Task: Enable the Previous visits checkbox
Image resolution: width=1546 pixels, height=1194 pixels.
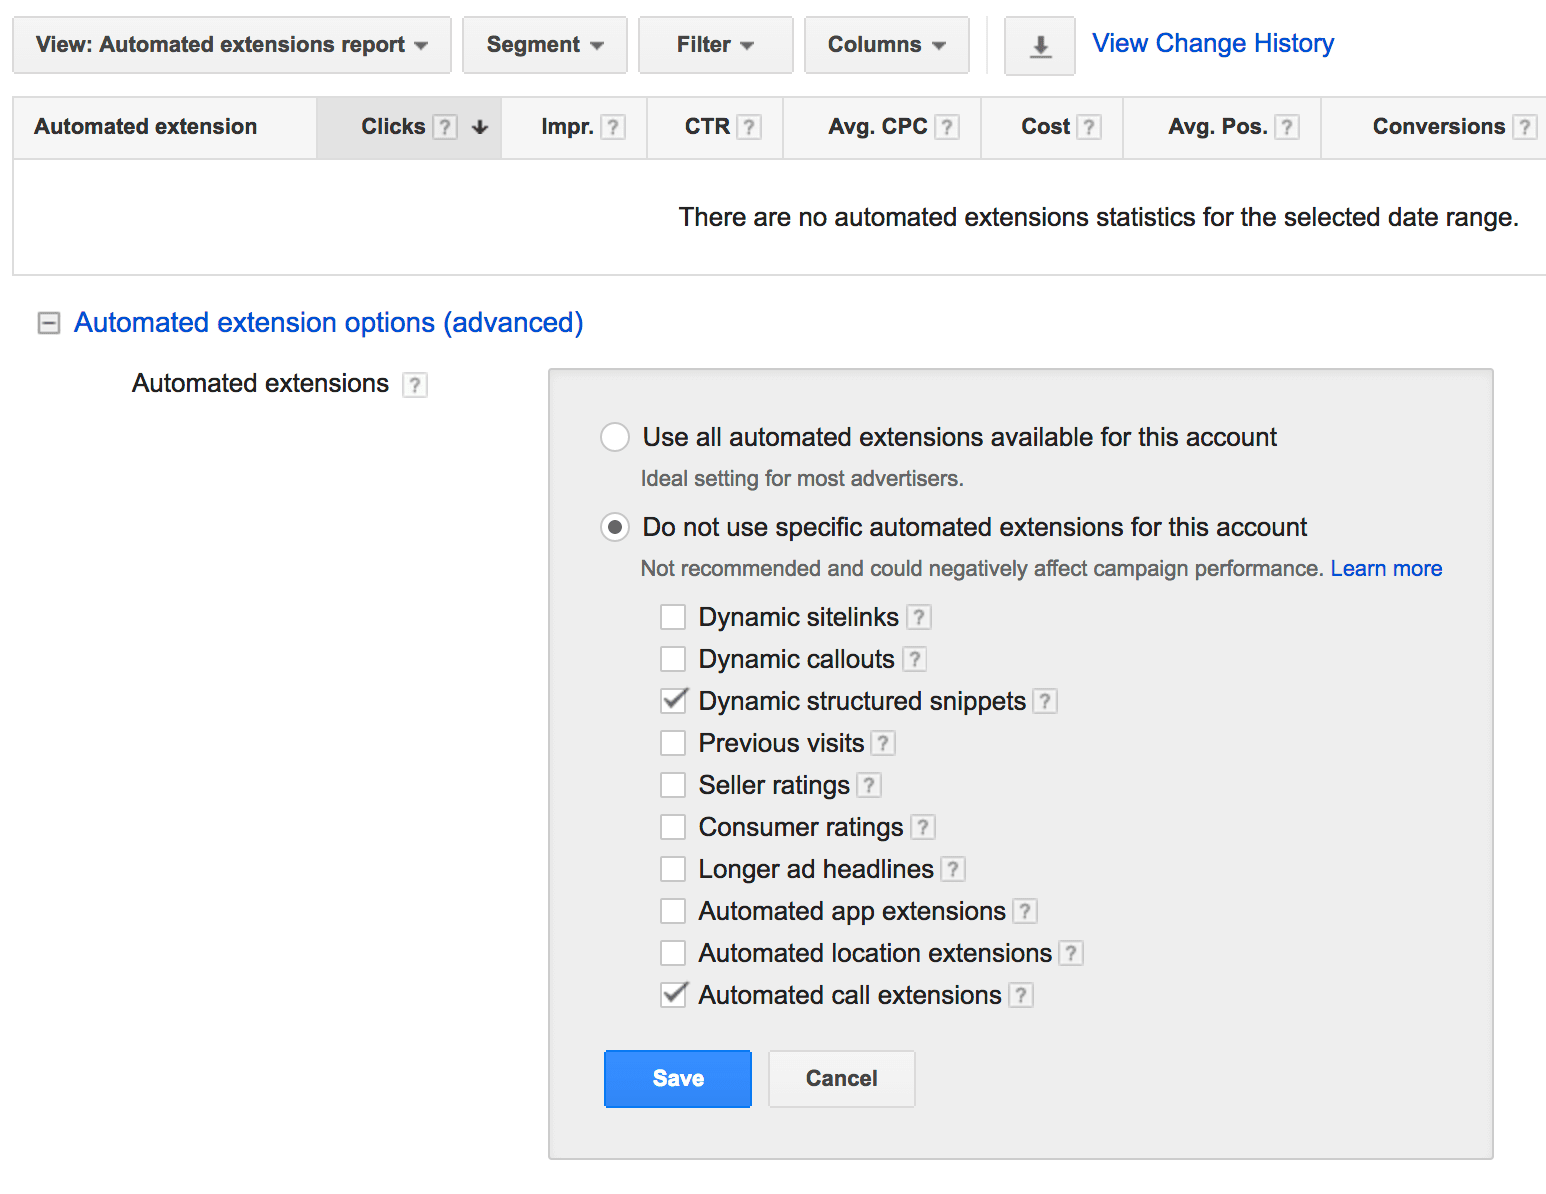Action: (672, 742)
